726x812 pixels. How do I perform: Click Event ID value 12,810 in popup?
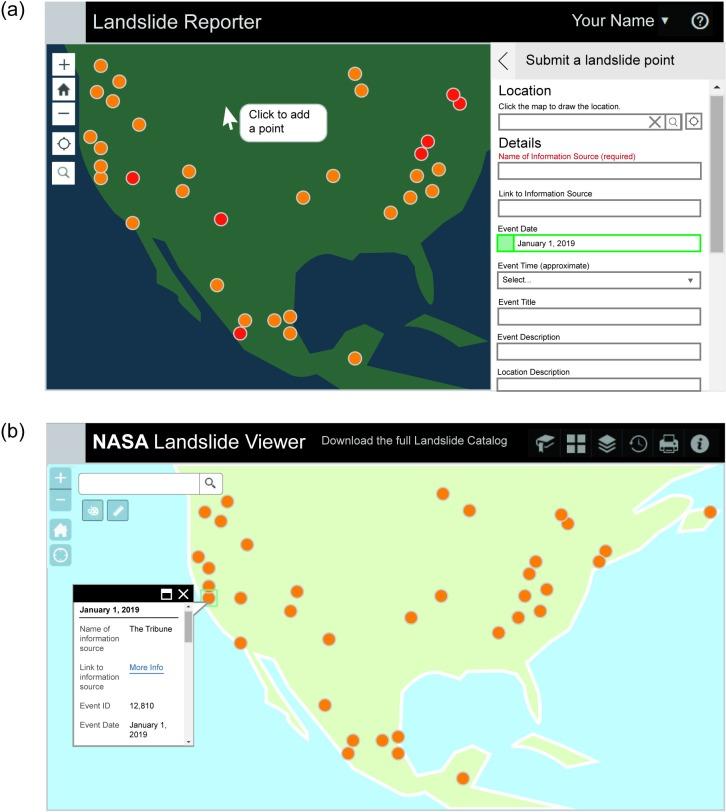pyautogui.click(x=141, y=706)
